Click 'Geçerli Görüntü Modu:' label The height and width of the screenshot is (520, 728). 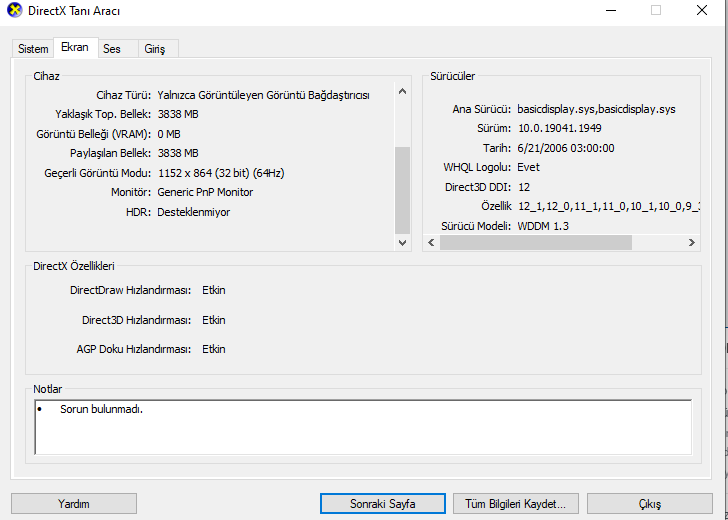point(98,173)
